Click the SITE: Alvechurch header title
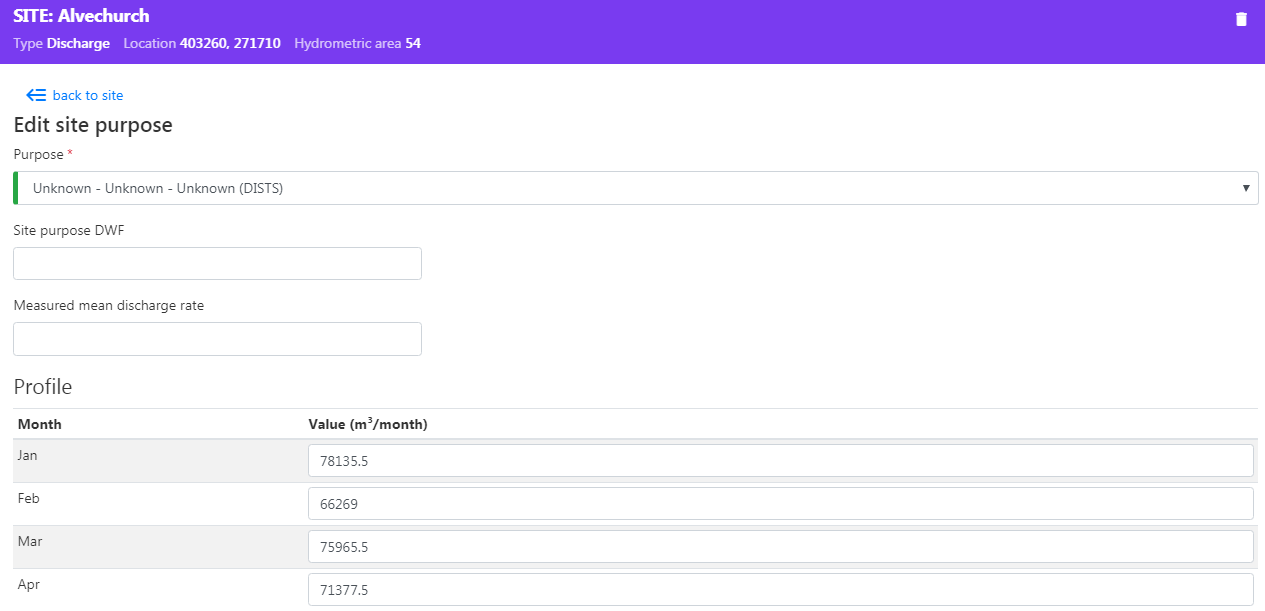The height and width of the screenshot is (611, 1265). 81,17
